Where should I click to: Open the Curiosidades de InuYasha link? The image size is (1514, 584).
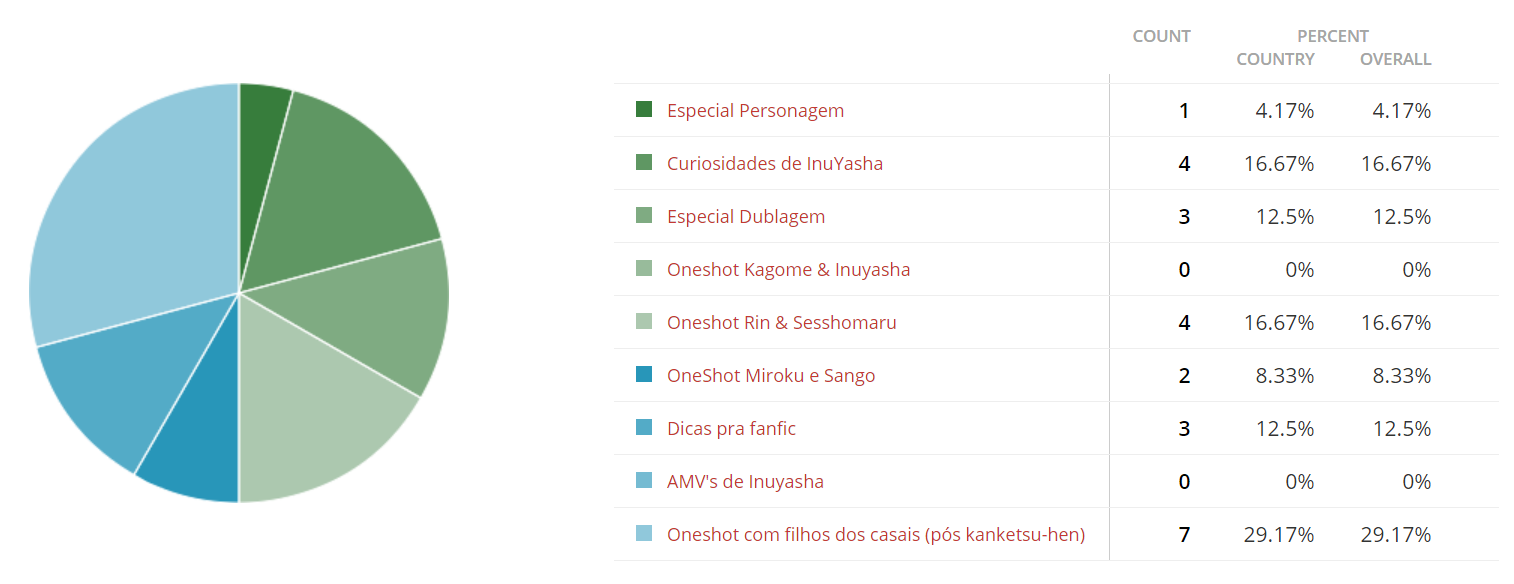(775, 164)
